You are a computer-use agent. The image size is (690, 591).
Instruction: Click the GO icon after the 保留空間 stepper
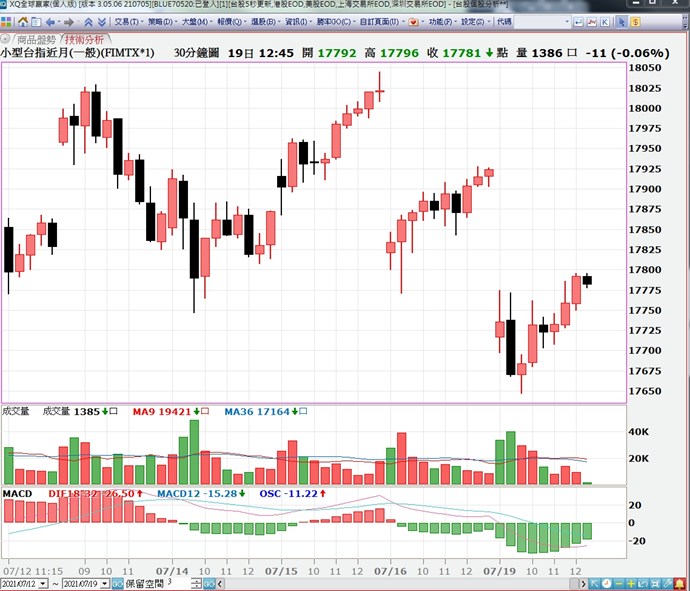click(209, 584)
